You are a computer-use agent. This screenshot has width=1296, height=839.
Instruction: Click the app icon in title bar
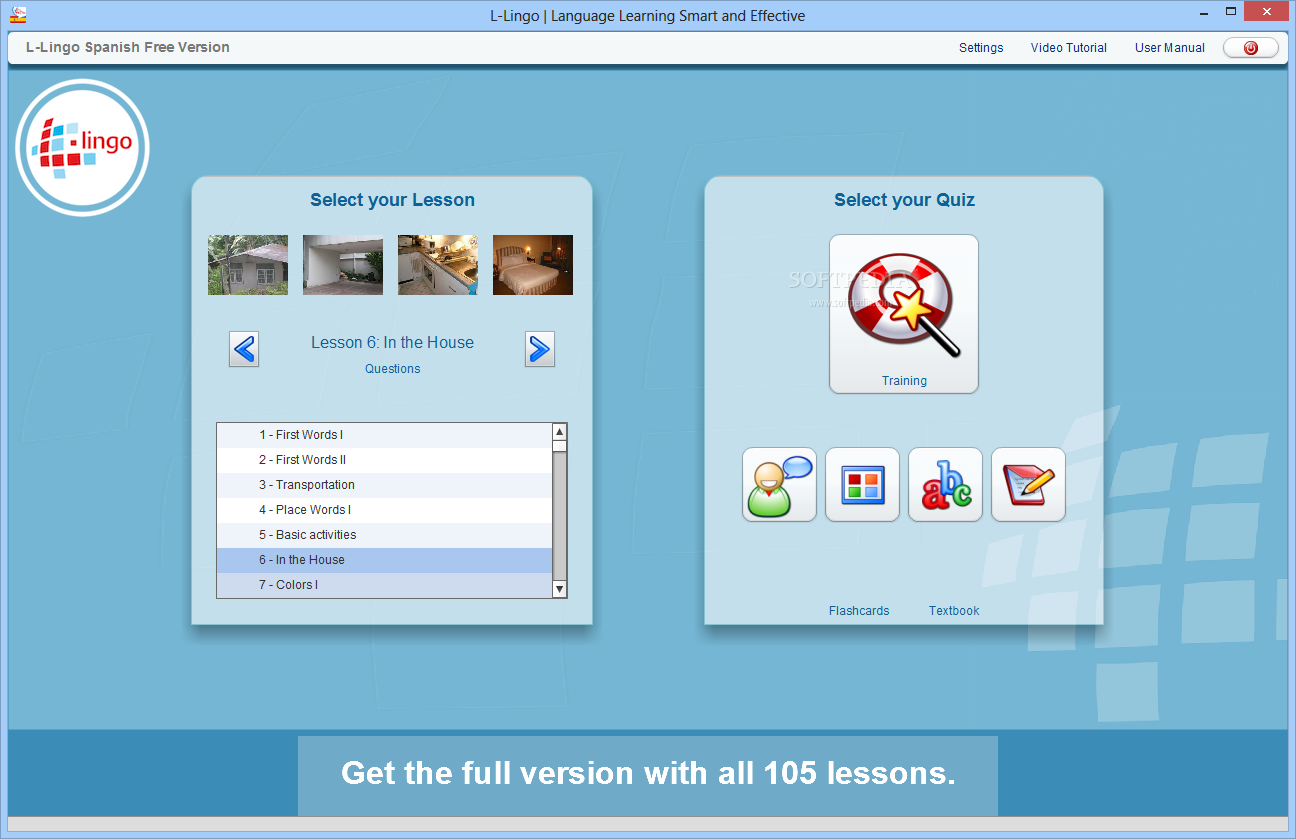18,14
